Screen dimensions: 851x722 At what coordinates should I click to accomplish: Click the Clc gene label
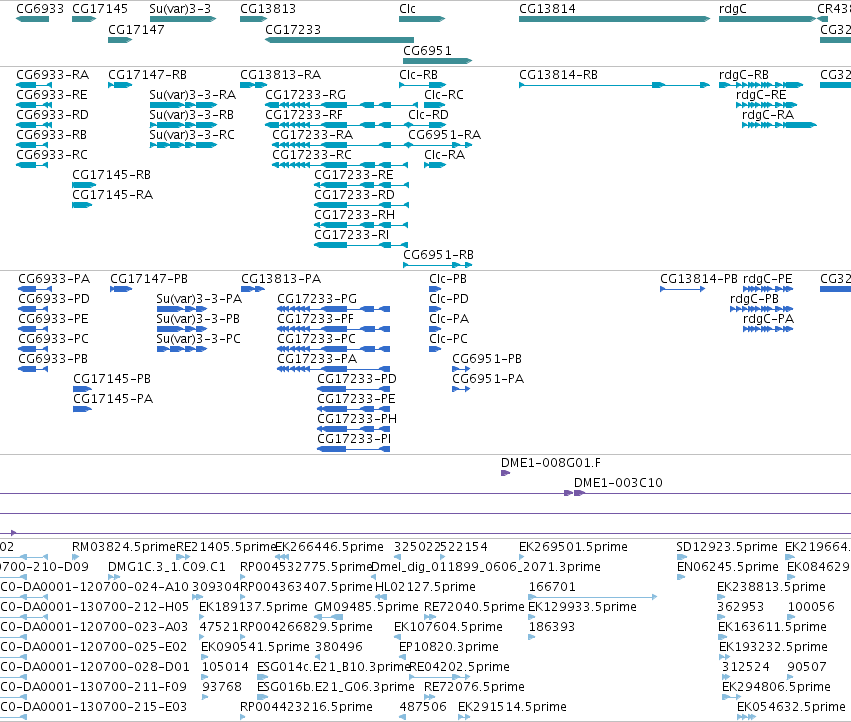(x=407, y=9)
